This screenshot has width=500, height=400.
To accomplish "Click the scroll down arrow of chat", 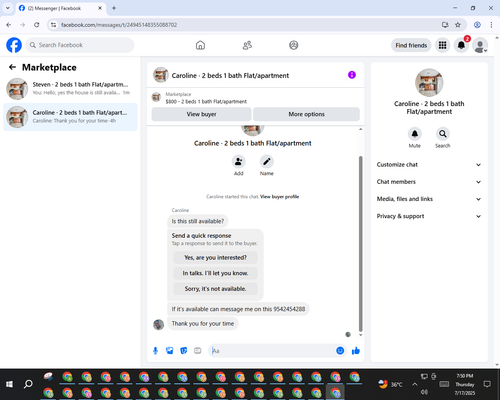I will click(x=360, y=335).
